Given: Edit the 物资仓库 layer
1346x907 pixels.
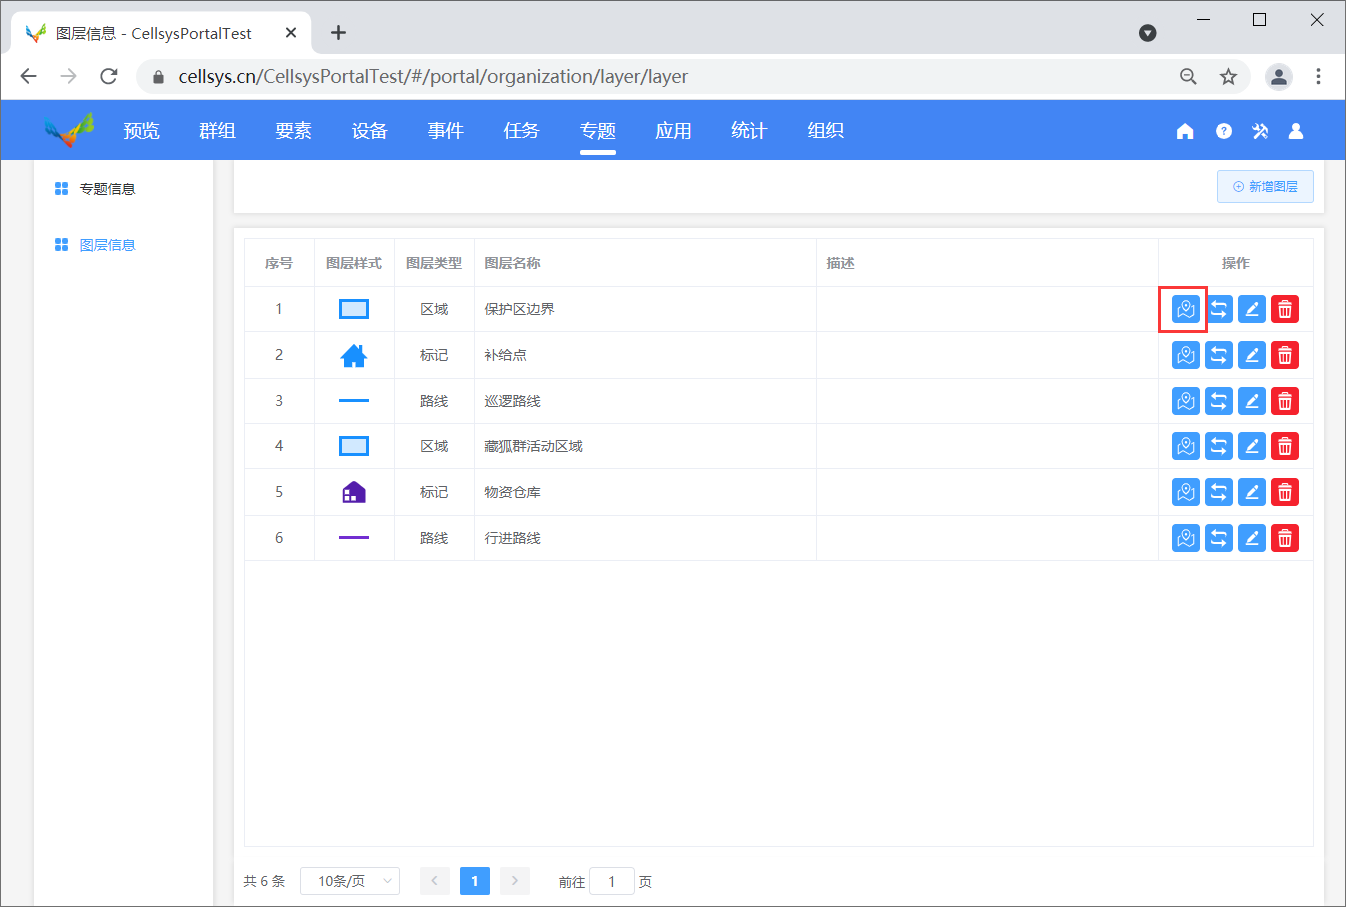Looking at the screenshot, I should point(1251,492).
